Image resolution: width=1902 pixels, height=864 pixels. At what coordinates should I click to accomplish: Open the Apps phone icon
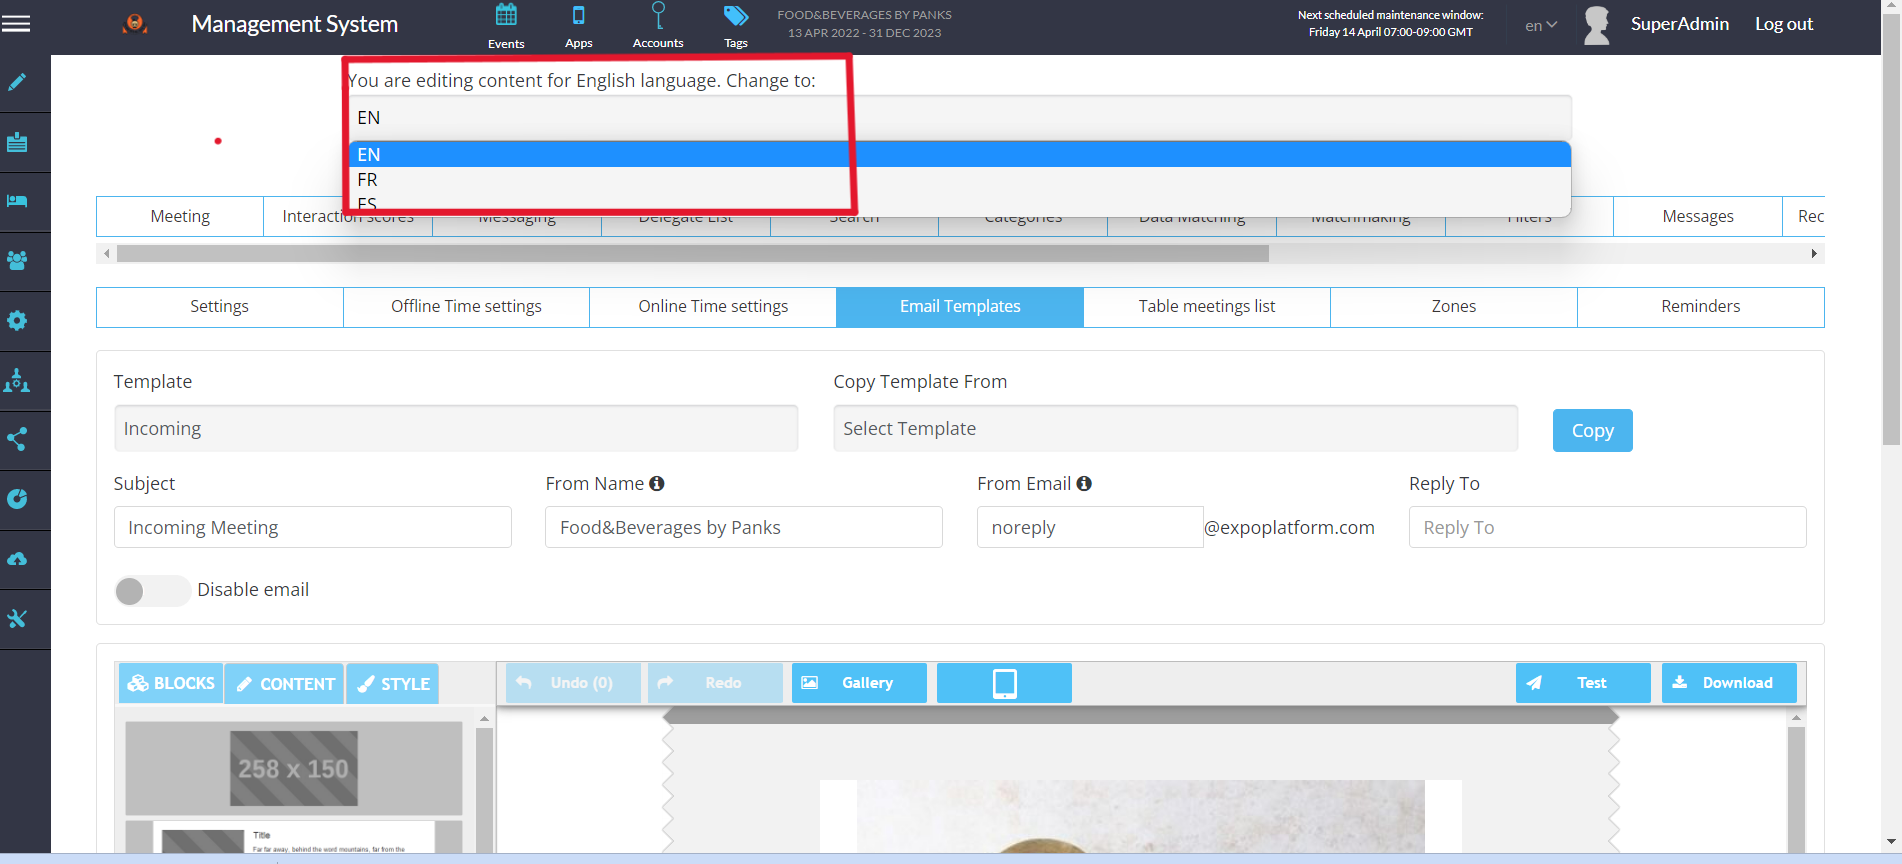(x=578, y=15)
